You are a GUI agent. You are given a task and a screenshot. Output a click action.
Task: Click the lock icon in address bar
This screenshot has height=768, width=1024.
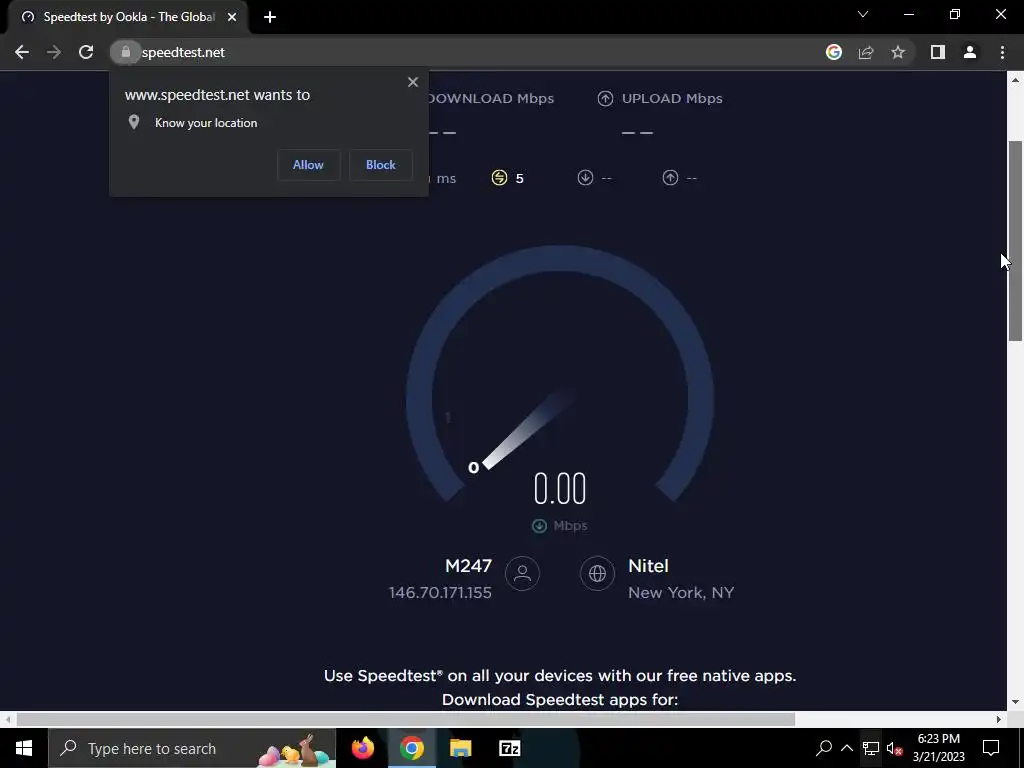[x=125, y=52]
